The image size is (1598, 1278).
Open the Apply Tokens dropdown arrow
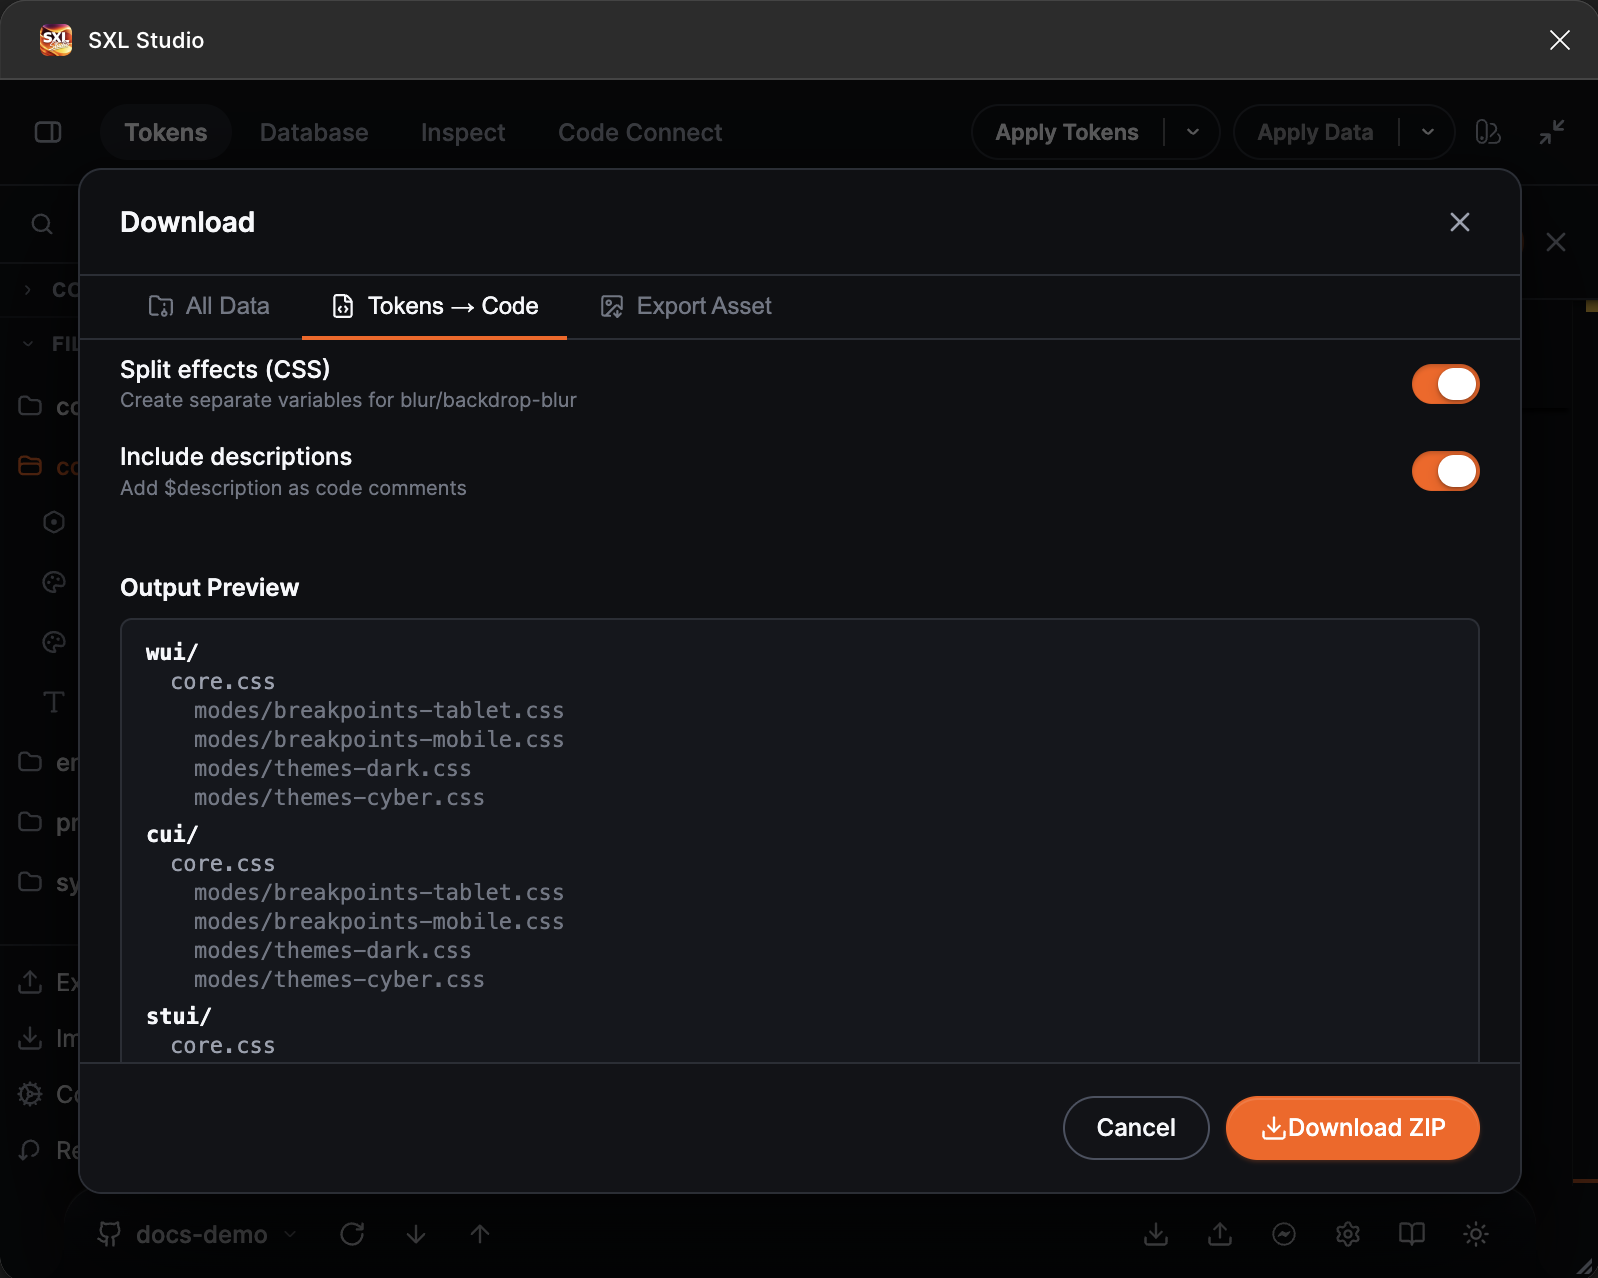click(1193, 132)
